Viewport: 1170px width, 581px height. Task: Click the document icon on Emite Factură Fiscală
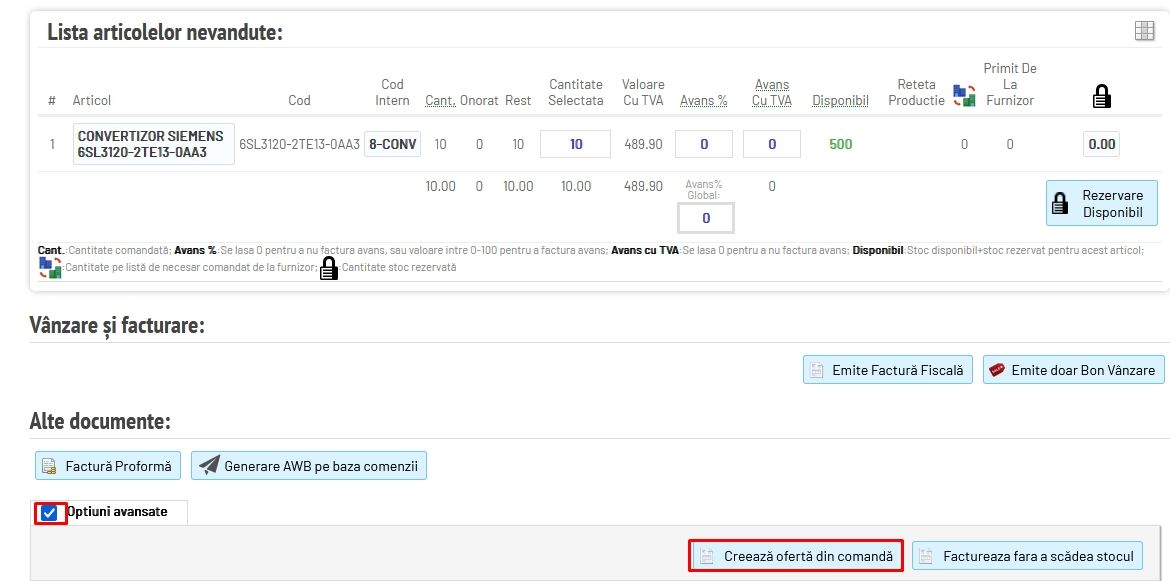click(817, 370)
